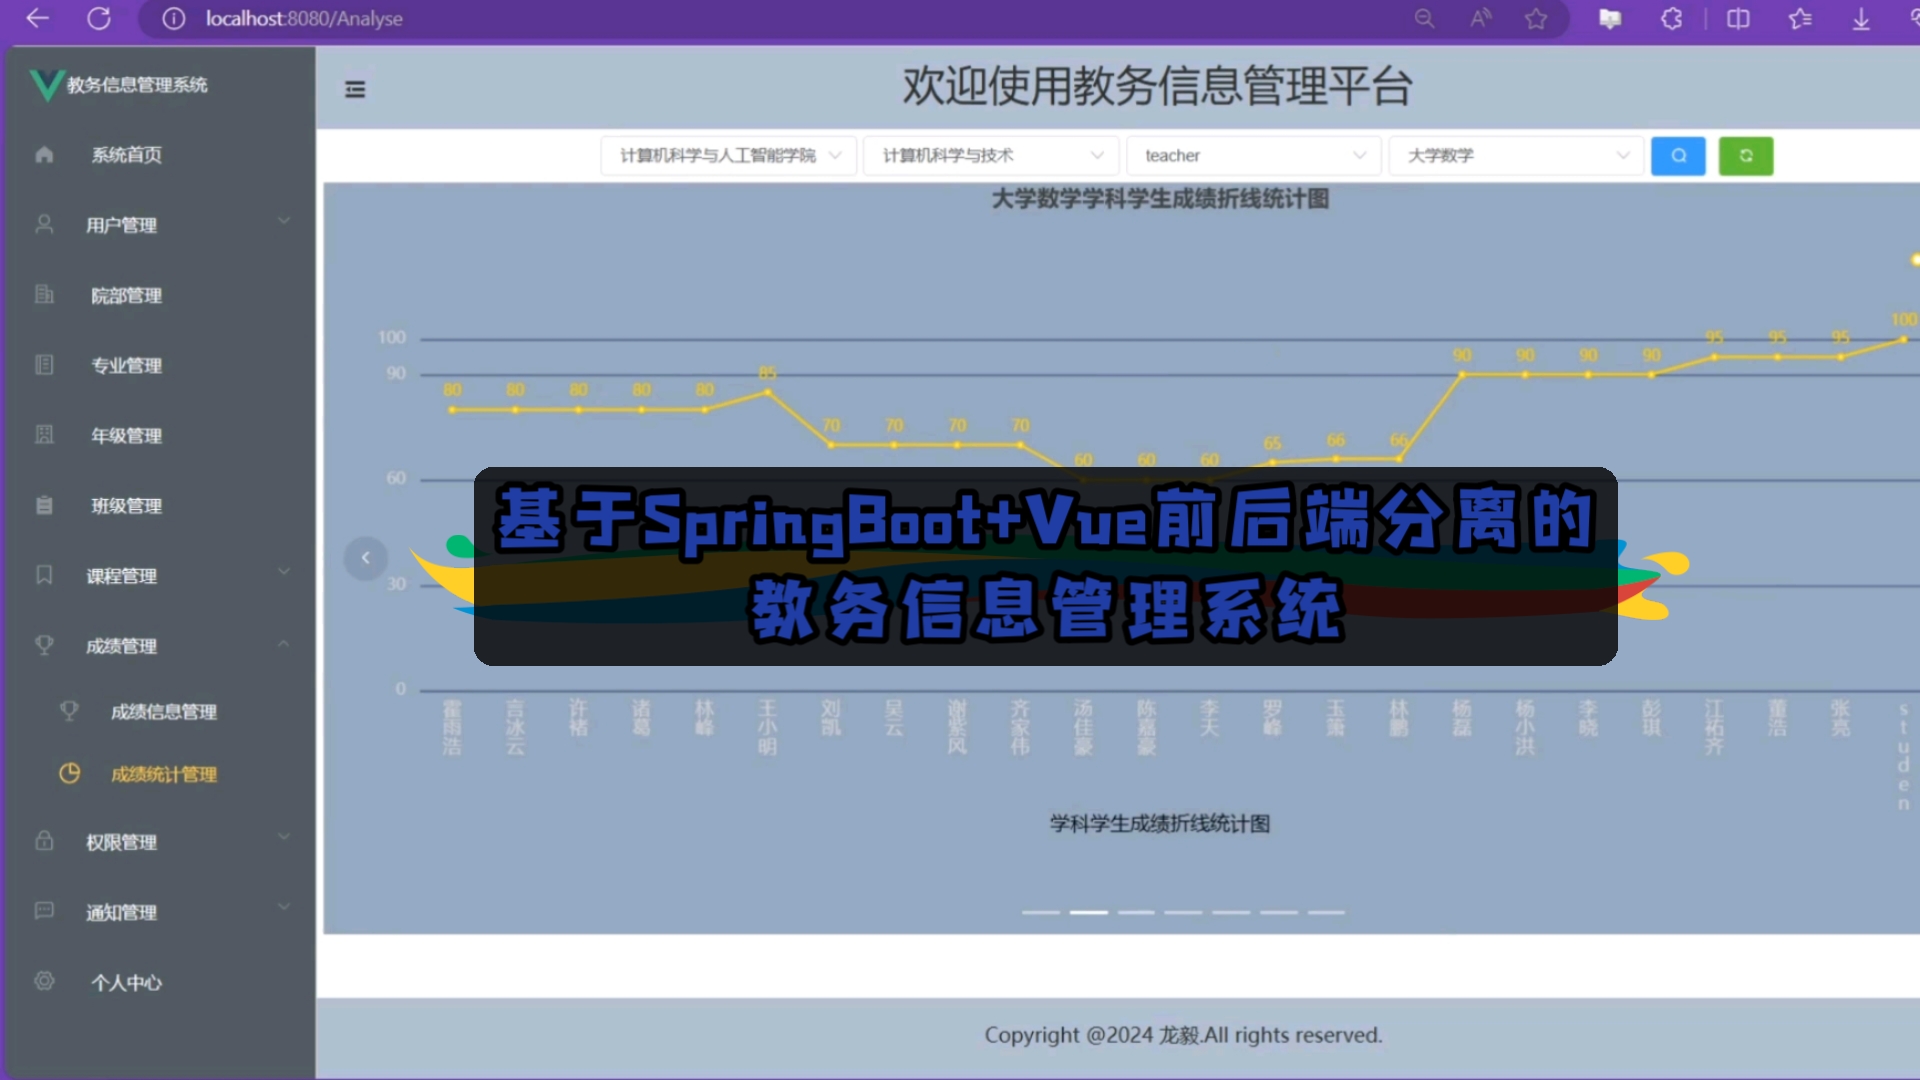This screenshot has width=1920, height=1080.
Task: Click the 班级管理 sidebar icon
Action: 46,505
